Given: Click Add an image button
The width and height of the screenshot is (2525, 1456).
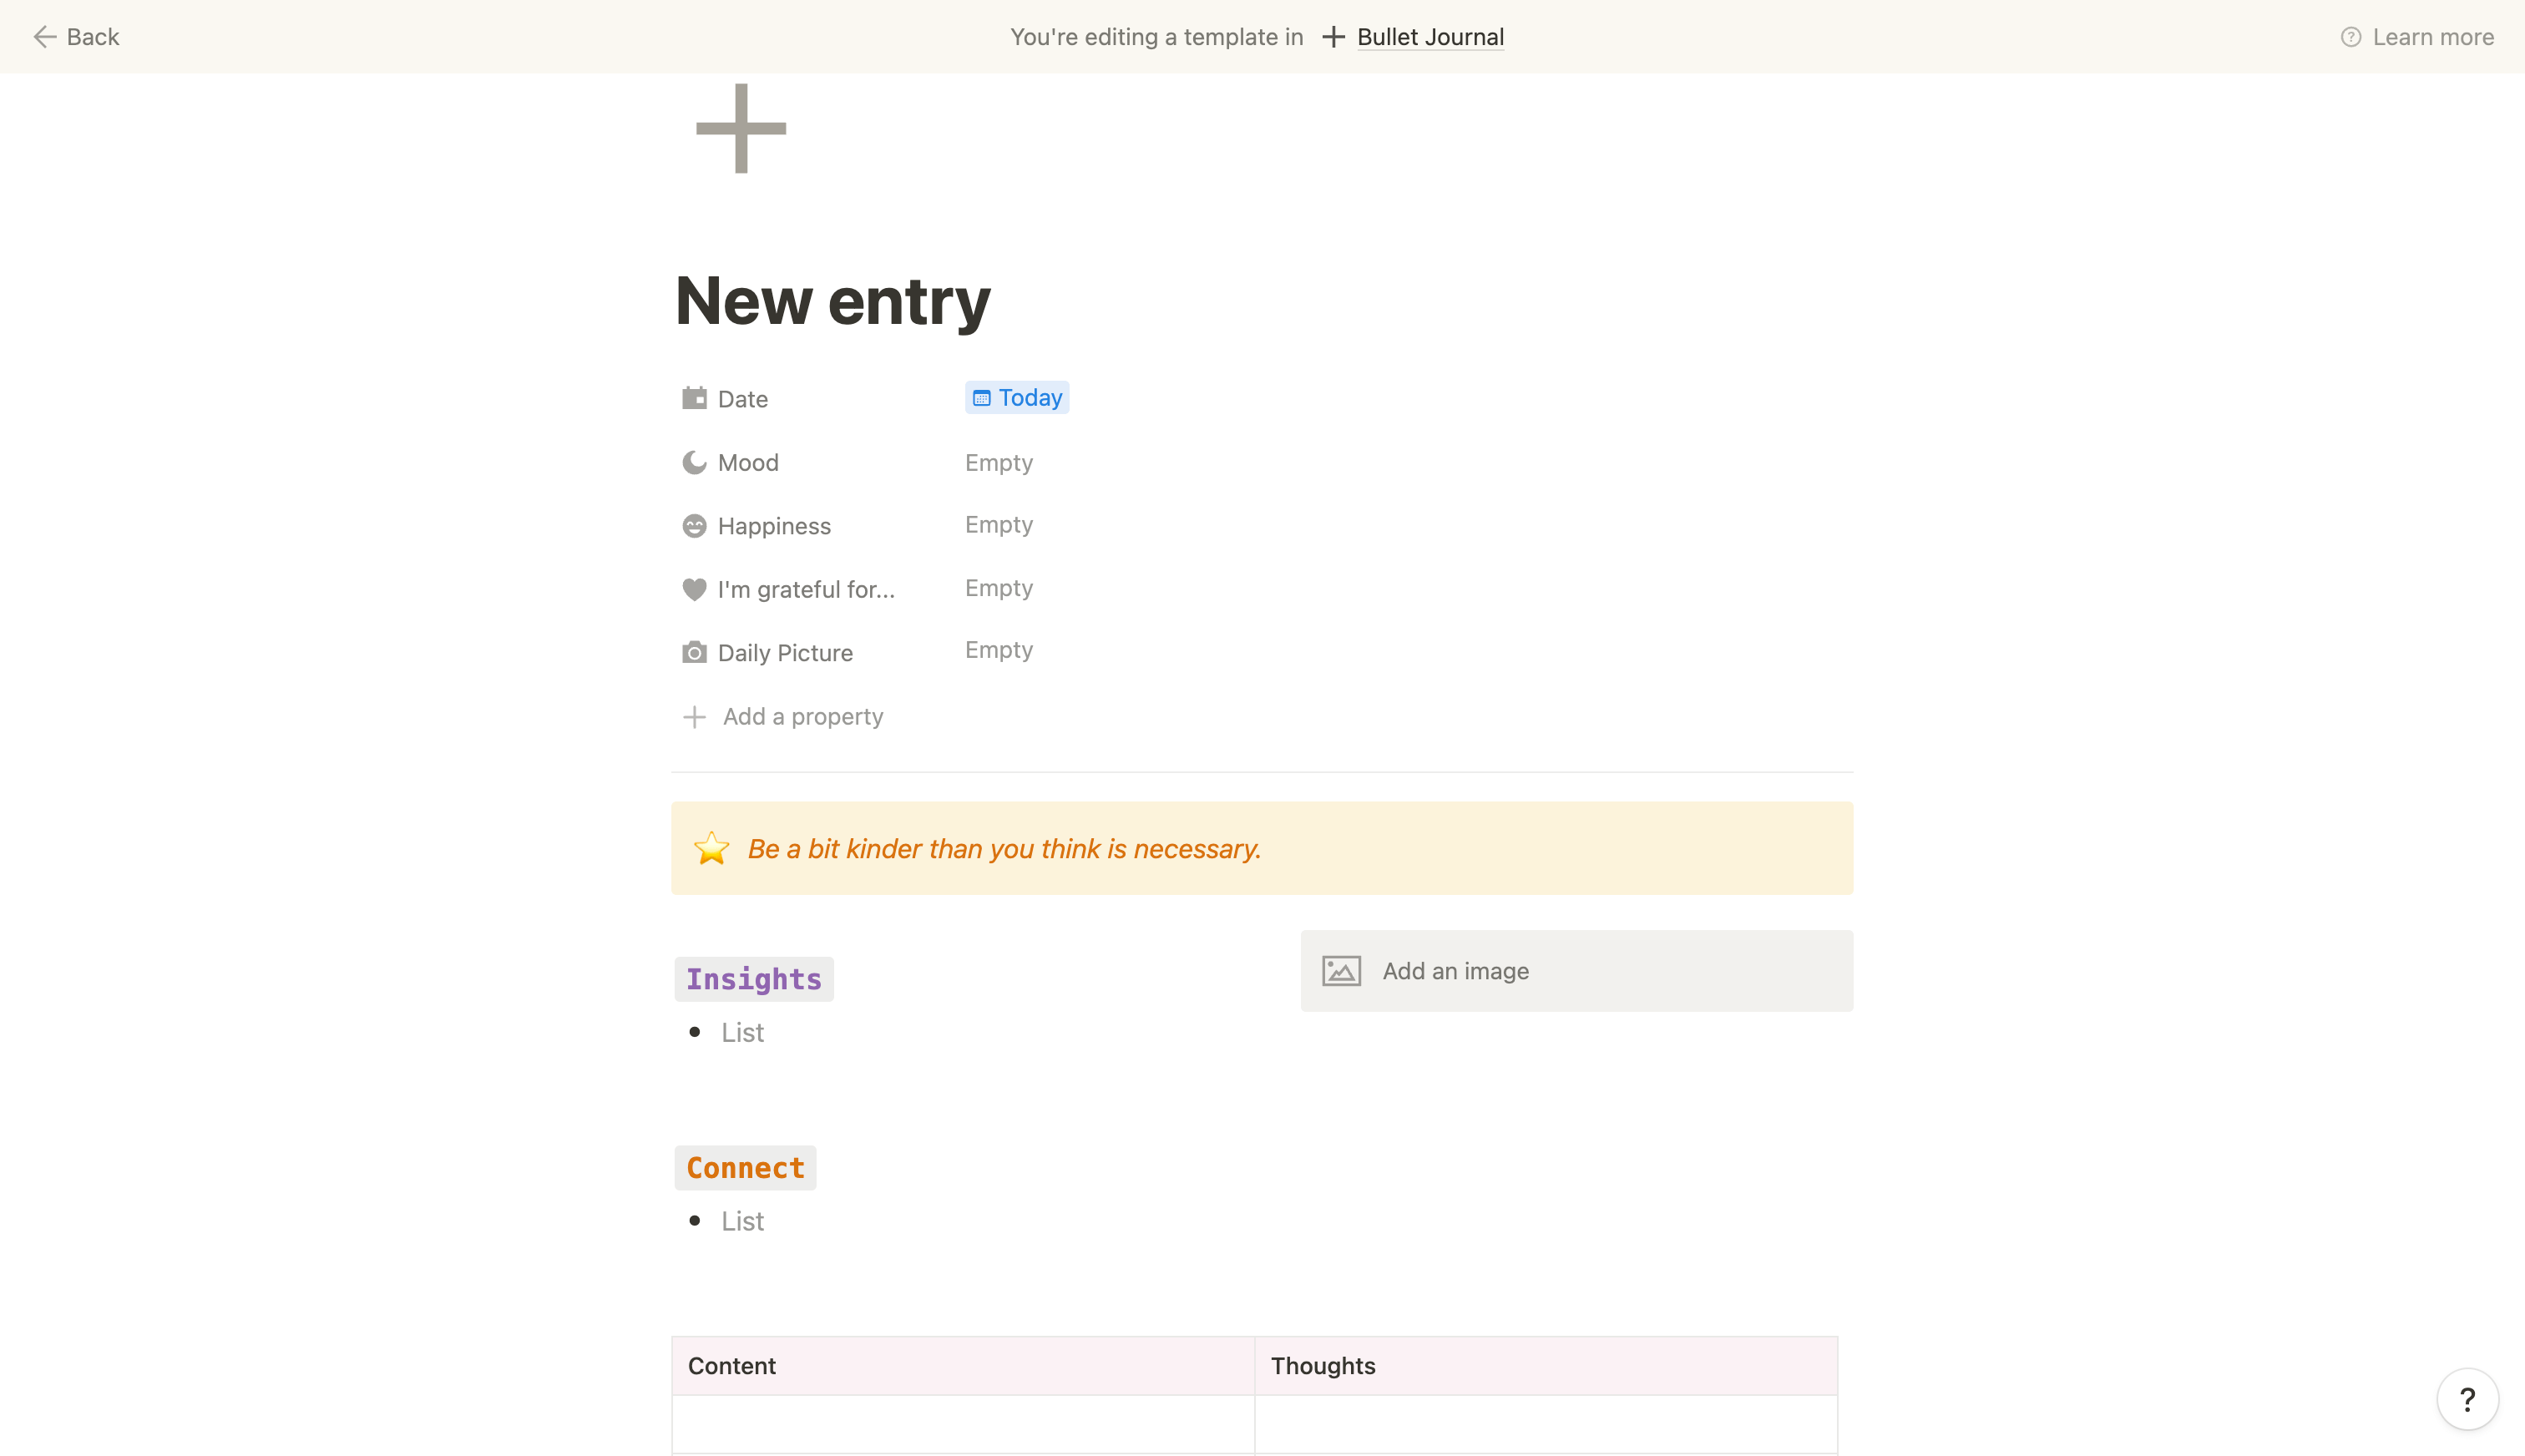Looking at the screenshot, I should (x=1576, y=969).
